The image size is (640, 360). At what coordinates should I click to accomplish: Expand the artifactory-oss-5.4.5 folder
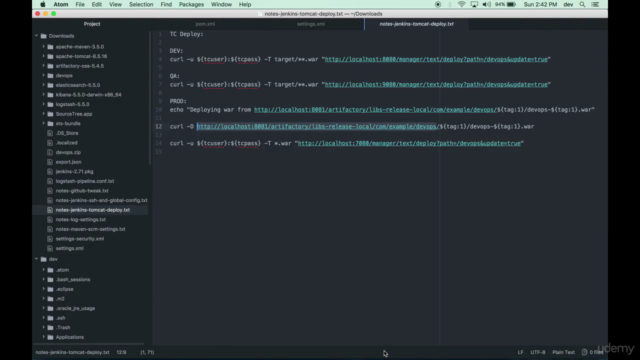44,66
